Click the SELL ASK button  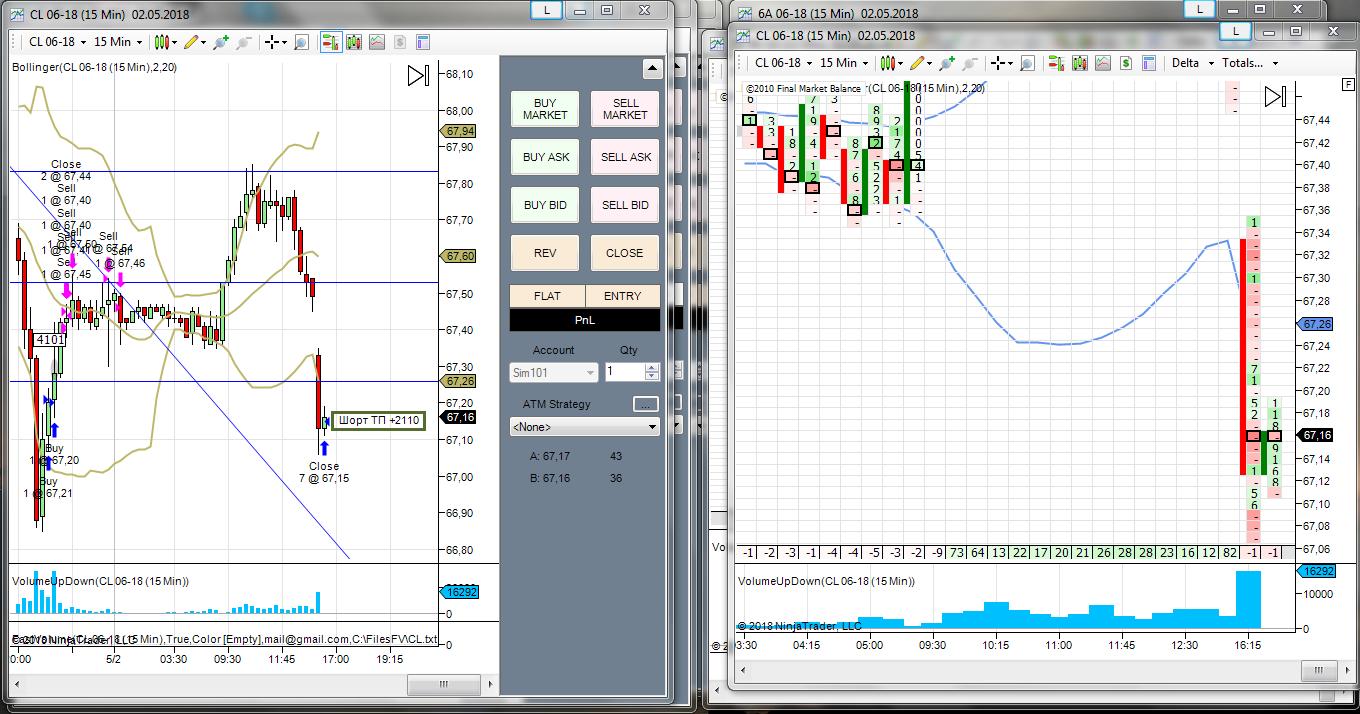(x=625, y=157)
